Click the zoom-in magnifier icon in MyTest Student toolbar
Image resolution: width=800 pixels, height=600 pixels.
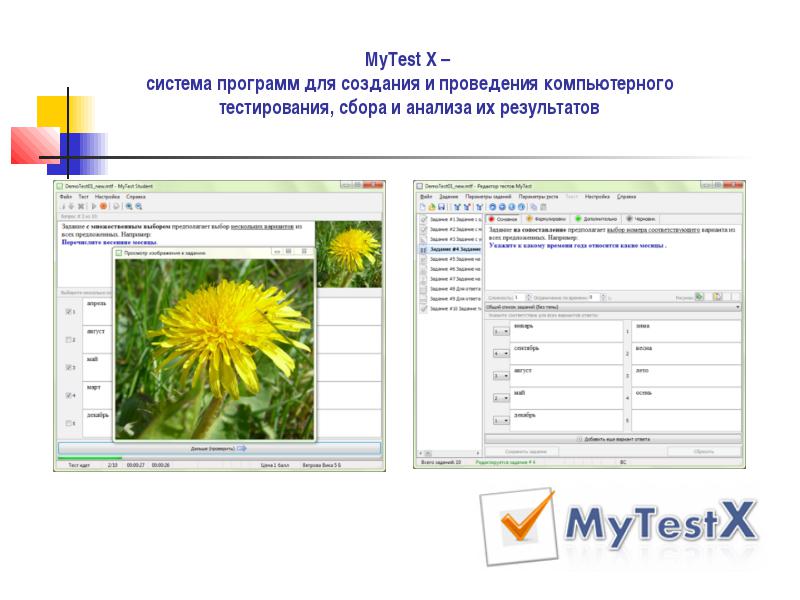[129, 207]
